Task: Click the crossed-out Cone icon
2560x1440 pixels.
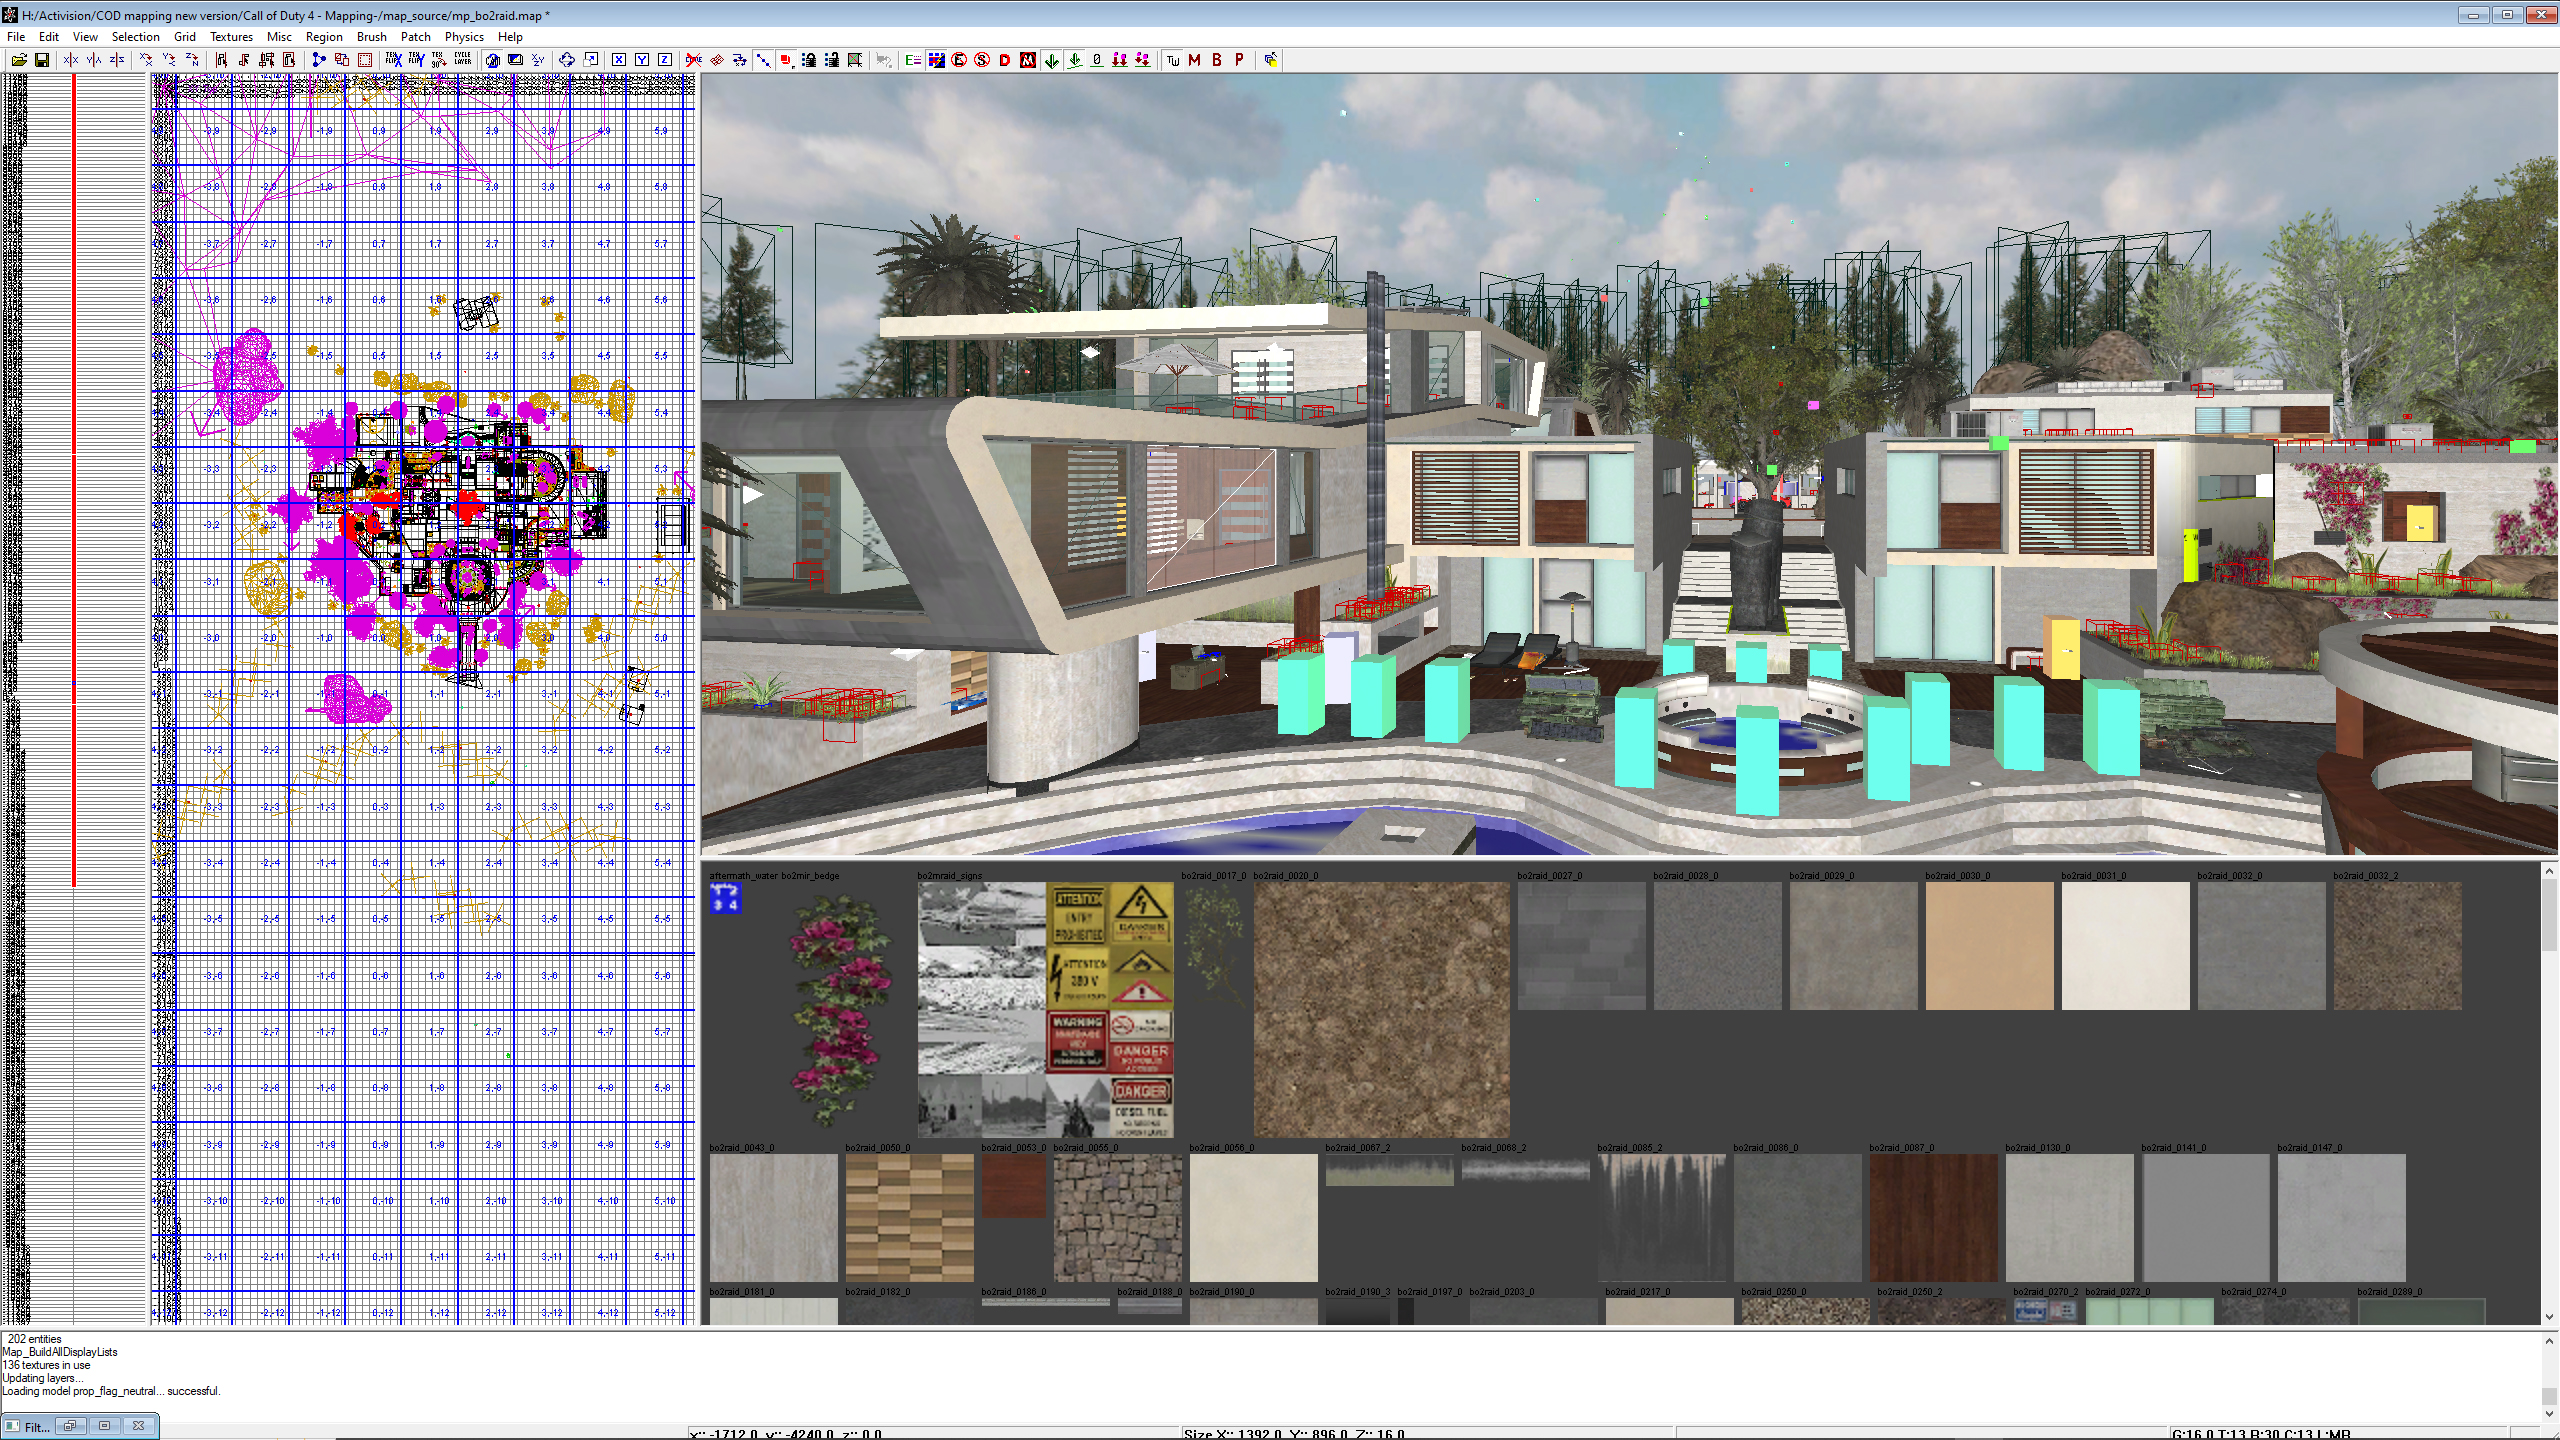Action: (693, 60)
